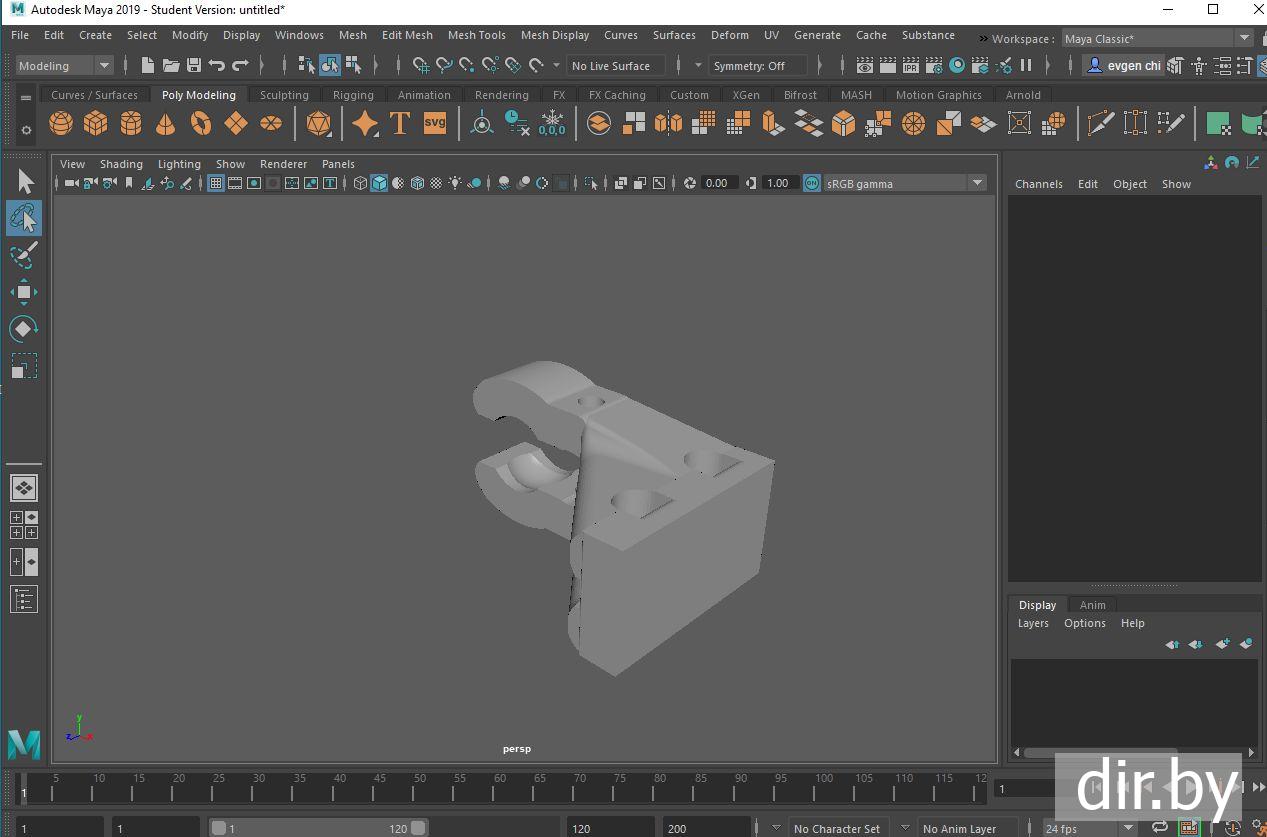Create a polygon sphere from the shelf
1267x837 pixels.
61,123
